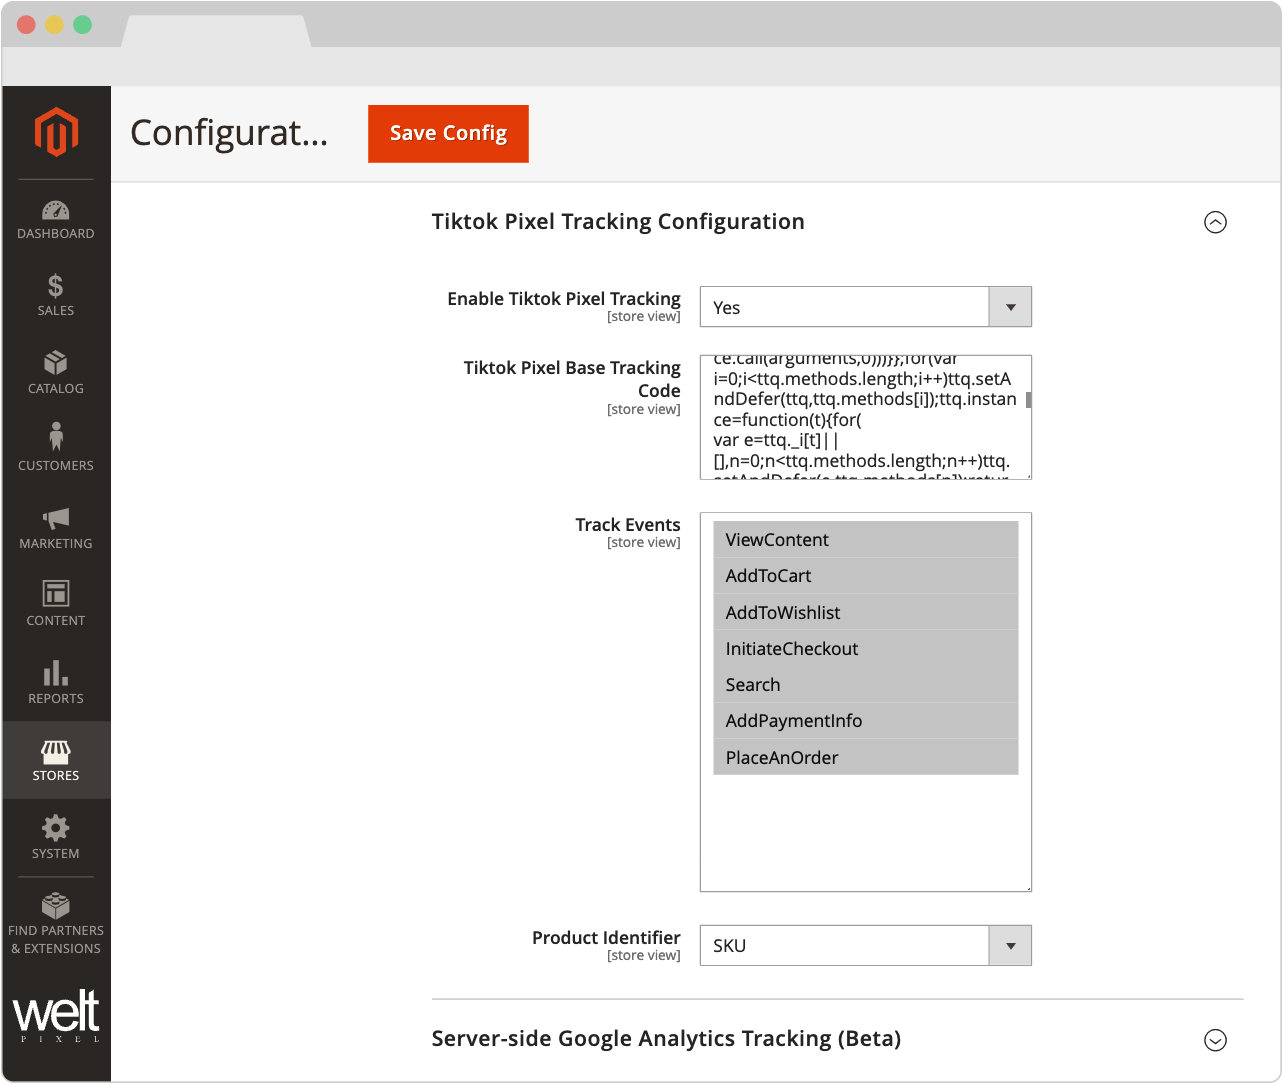Image resolution: width=1283 pixels, height=1084 pixels.
Task: Click the tracking code textarea scrollbar
Action: coord(1028,401)
